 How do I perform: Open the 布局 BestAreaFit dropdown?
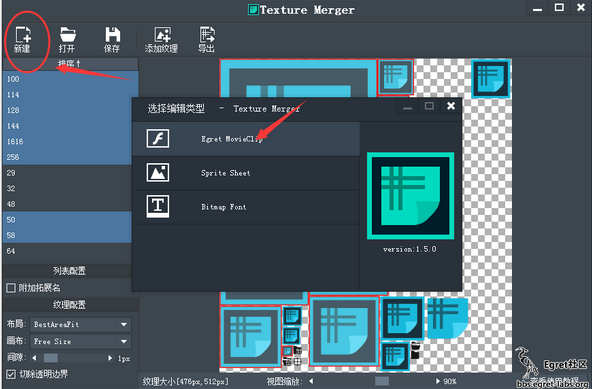(x=81, y=324)
